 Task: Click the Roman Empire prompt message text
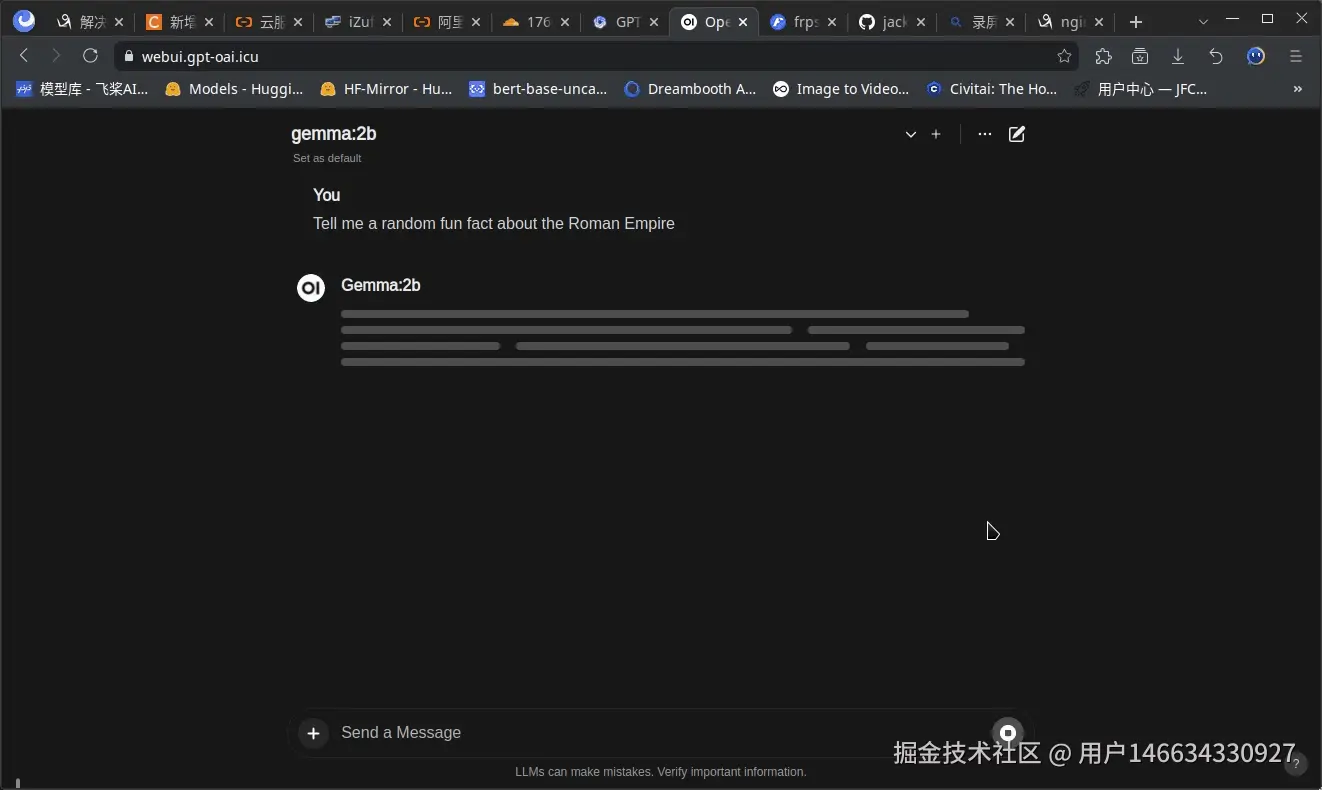point(494,224)
